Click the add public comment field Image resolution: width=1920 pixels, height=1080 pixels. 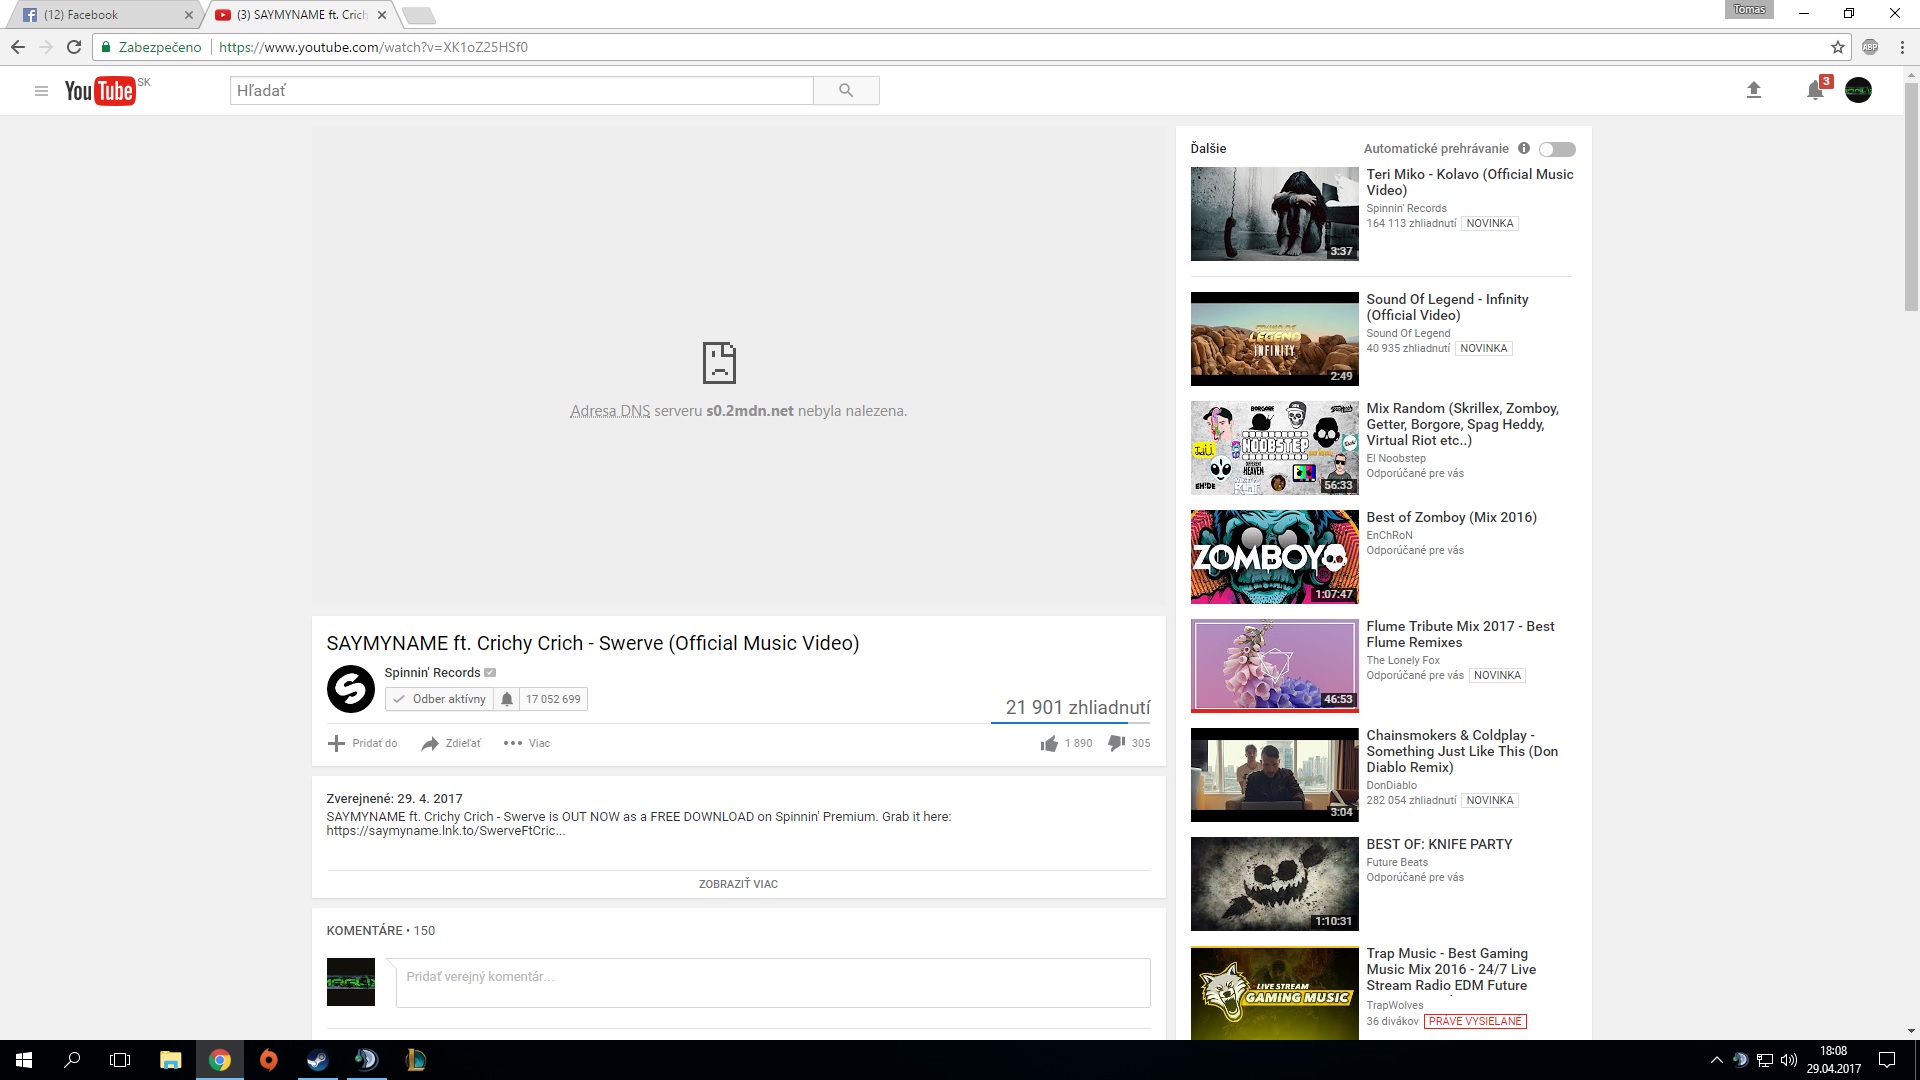click(x=773, y=983)
